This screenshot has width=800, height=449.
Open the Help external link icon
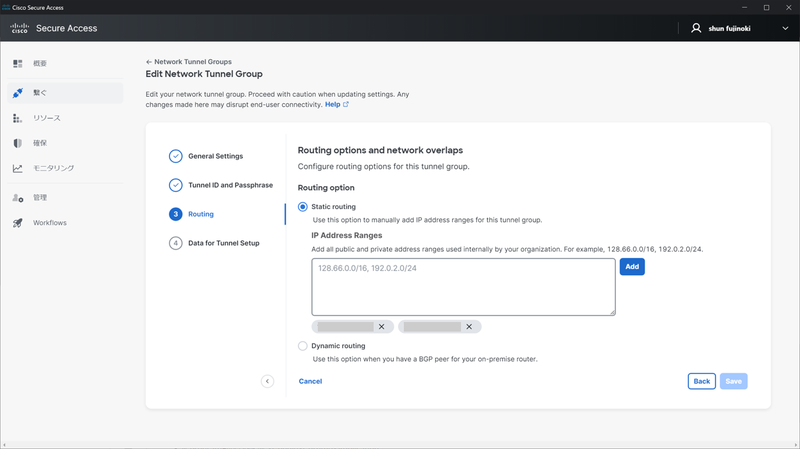[346, 104]
